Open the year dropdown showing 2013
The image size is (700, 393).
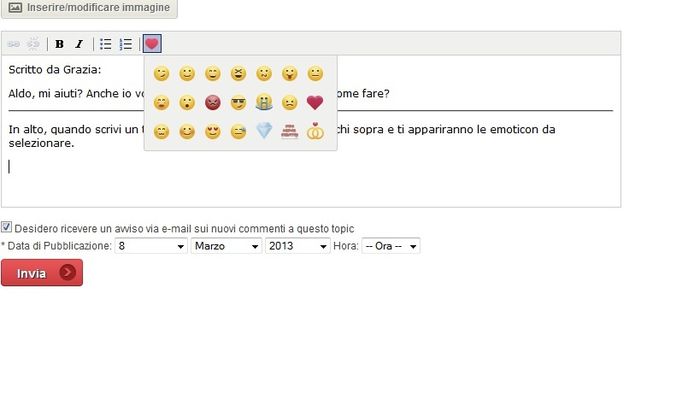coord(298,246)
